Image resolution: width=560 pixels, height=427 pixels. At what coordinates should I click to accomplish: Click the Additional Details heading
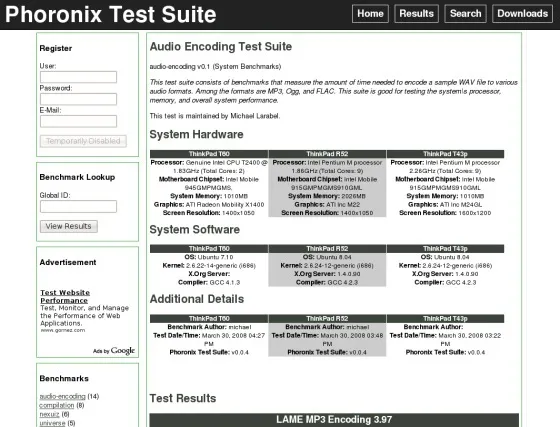coord(197,299)
